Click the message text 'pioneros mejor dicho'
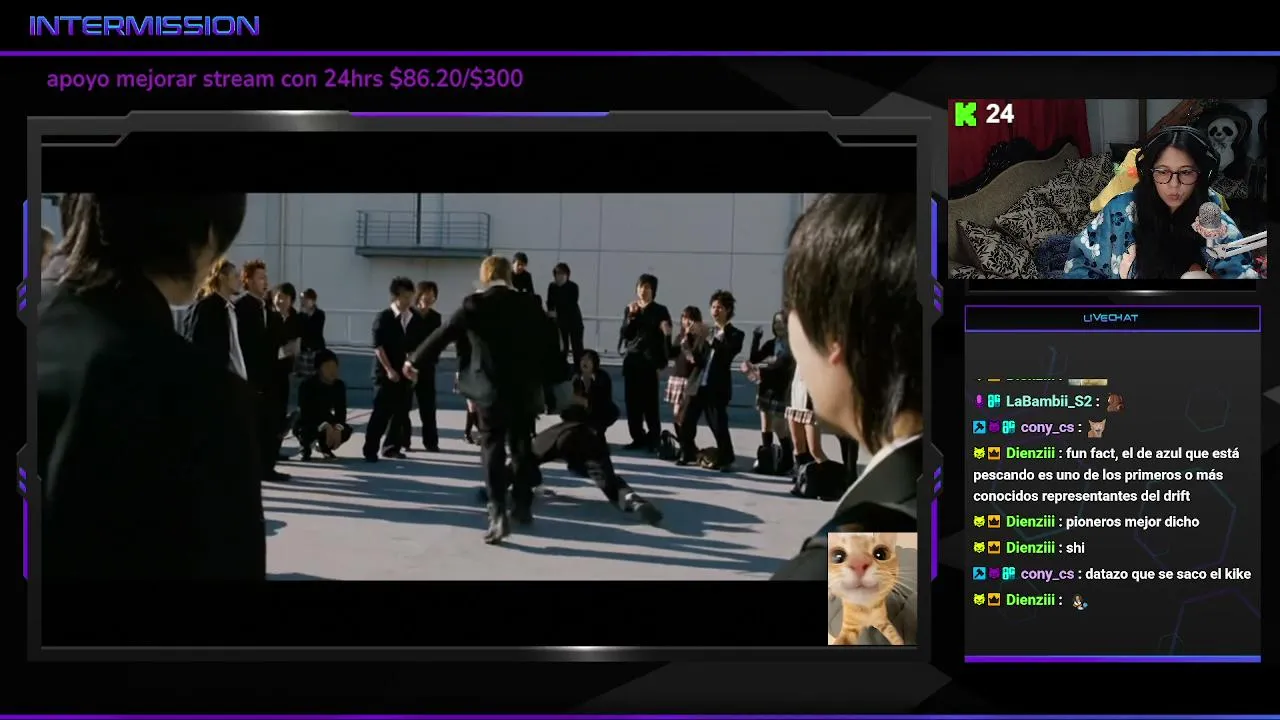This screenshot has height=720, width=1280. [1132, 521]
